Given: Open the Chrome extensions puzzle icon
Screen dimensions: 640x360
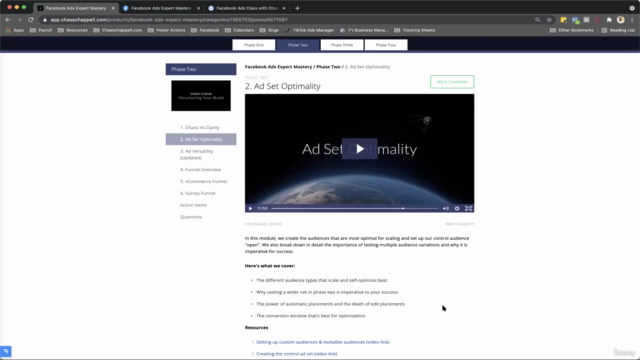Looking at the screenshot, I should point(609,20).
